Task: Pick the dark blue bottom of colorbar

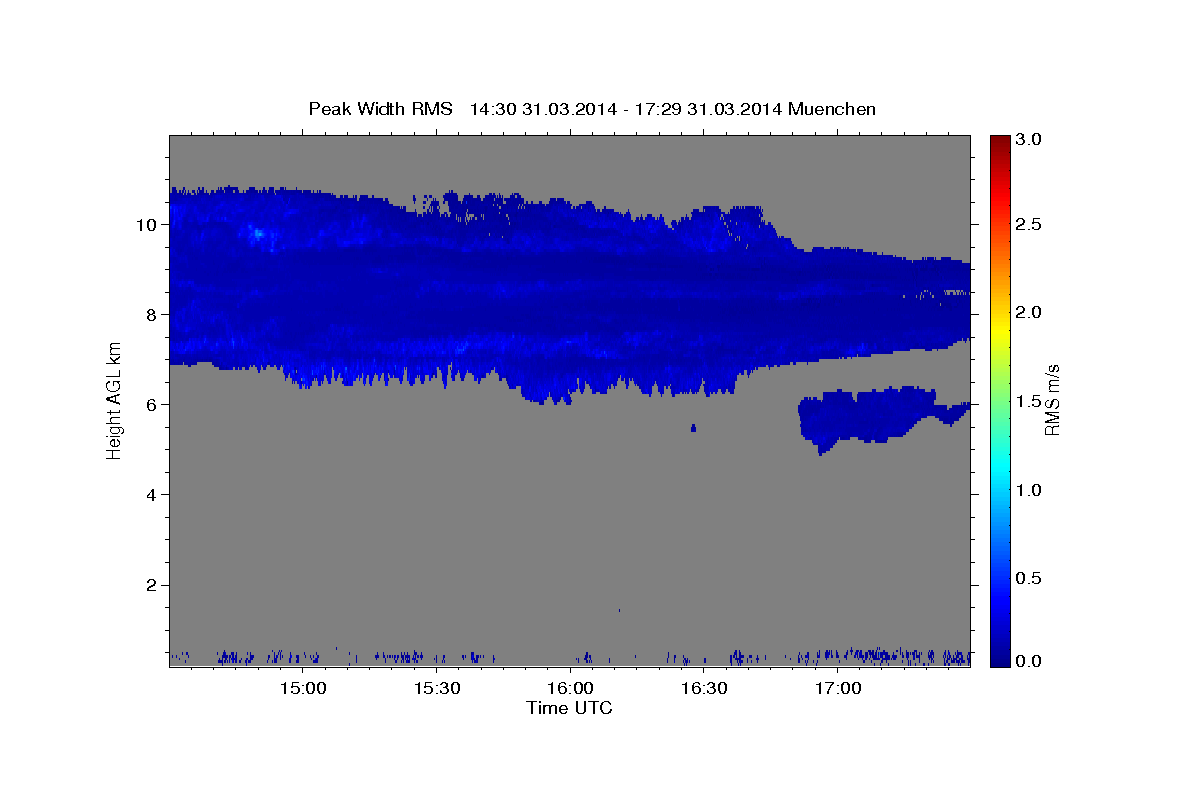Action: (999, 660)
